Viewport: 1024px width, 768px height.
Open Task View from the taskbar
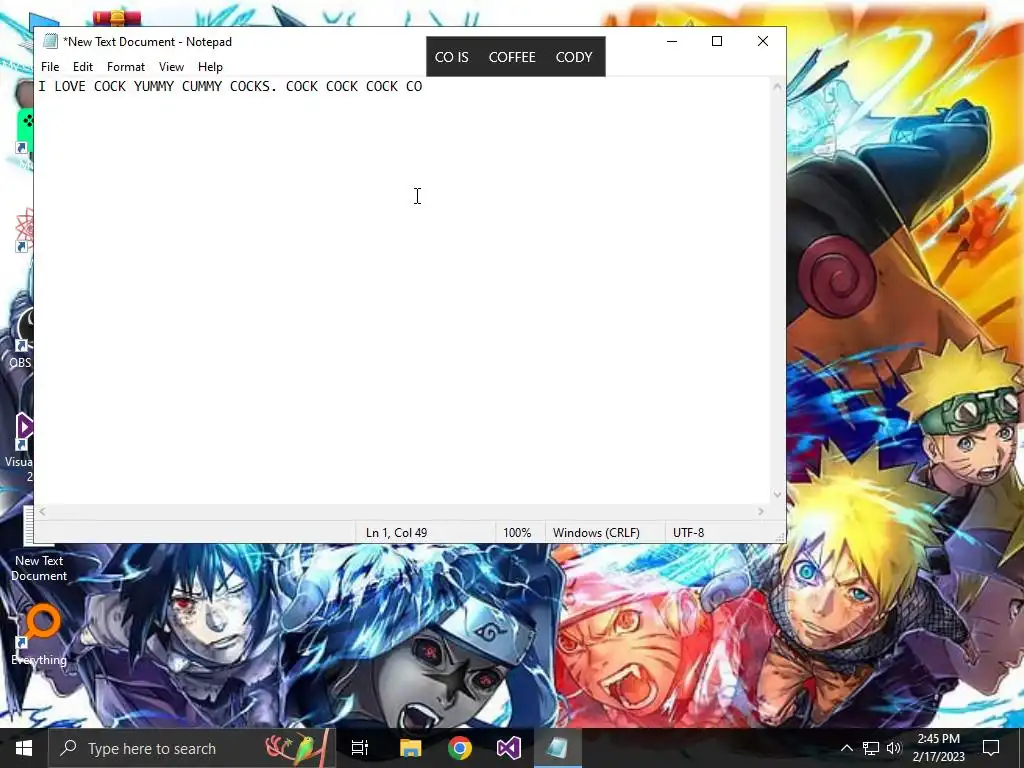(x=360, y=748)
